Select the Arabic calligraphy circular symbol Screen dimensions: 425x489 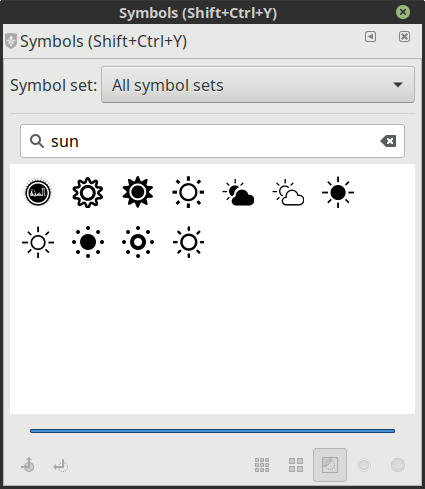38,192
